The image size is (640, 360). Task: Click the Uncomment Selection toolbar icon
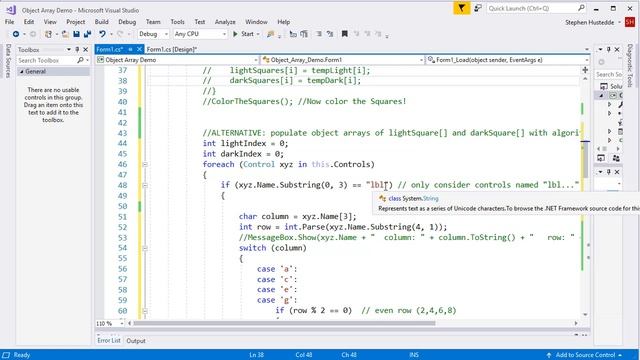pyautogui.click(x=304, y=34)
